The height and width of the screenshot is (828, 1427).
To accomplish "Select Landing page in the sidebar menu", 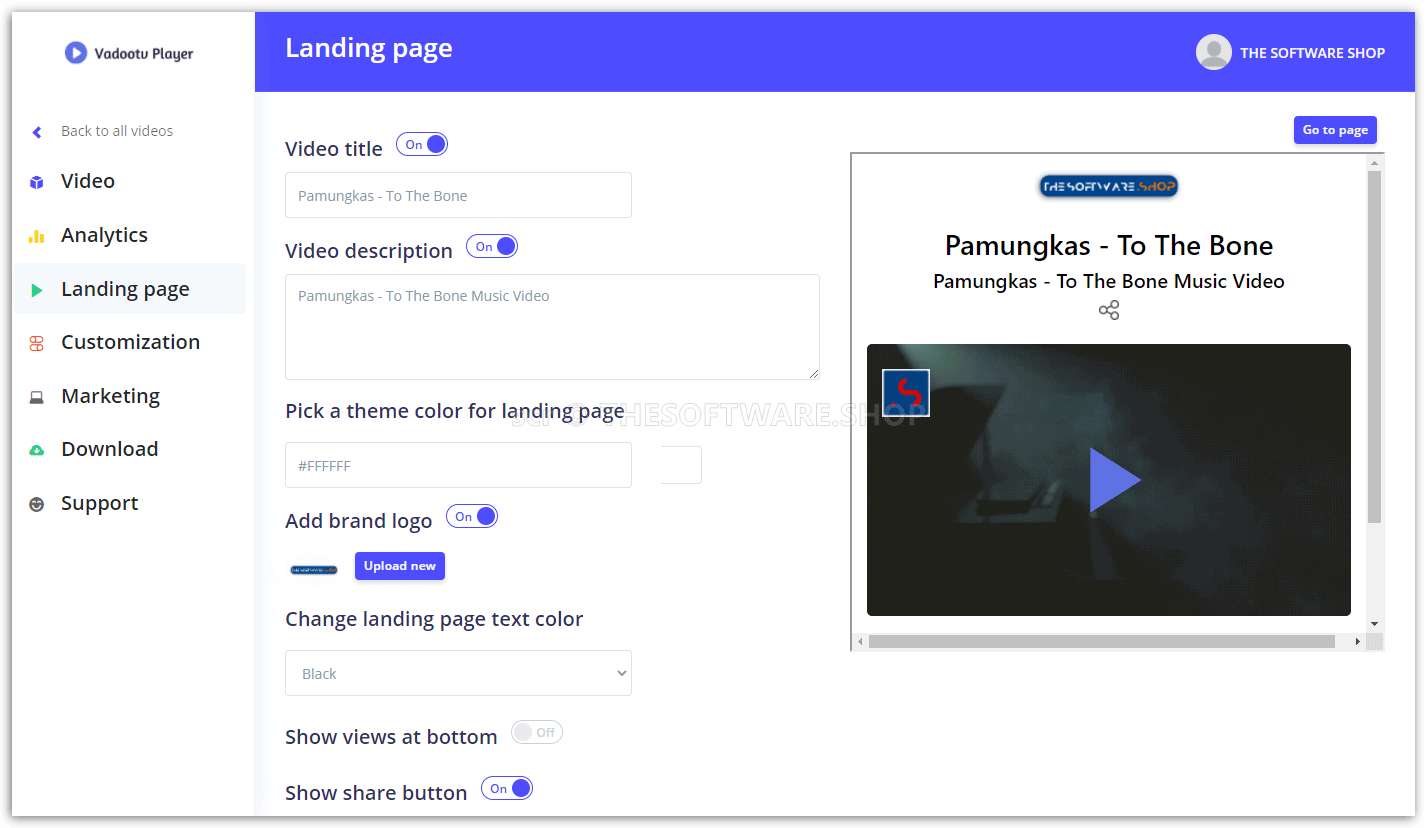I will [x=125, y=288].
